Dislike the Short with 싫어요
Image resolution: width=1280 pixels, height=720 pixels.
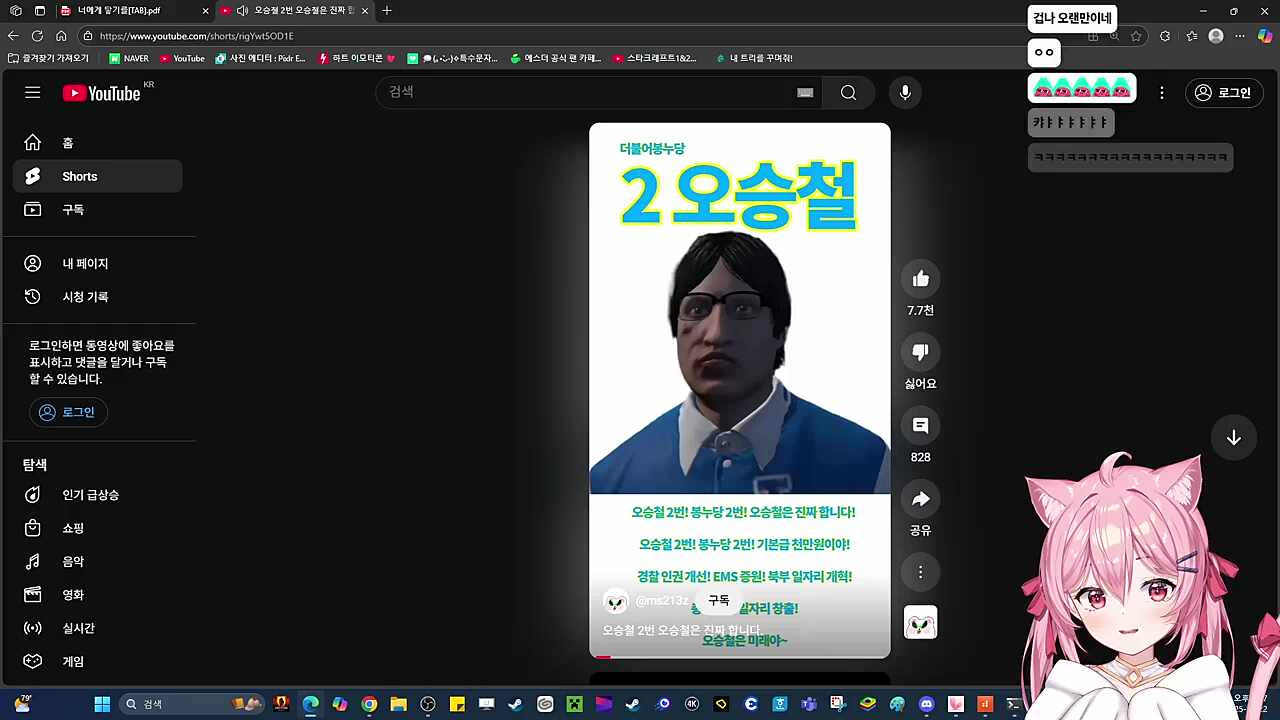point(921,352)
